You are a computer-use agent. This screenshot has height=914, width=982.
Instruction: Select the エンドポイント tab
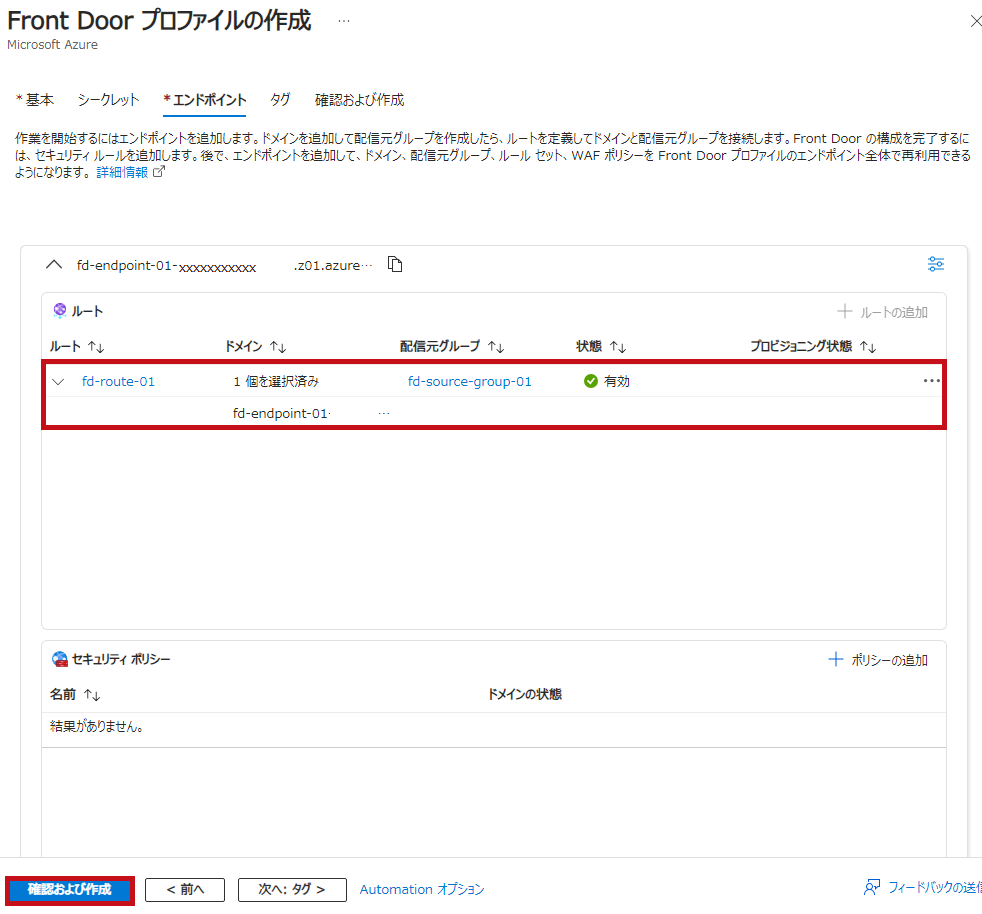204,100
